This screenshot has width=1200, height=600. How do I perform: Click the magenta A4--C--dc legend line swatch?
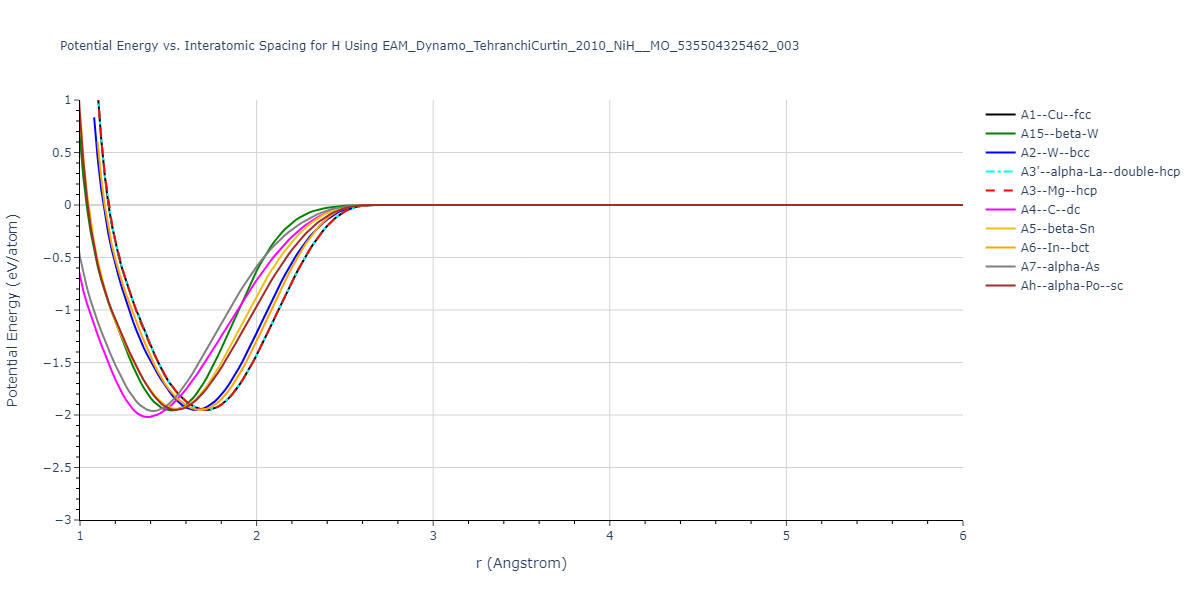click(x=1000, y=210)
